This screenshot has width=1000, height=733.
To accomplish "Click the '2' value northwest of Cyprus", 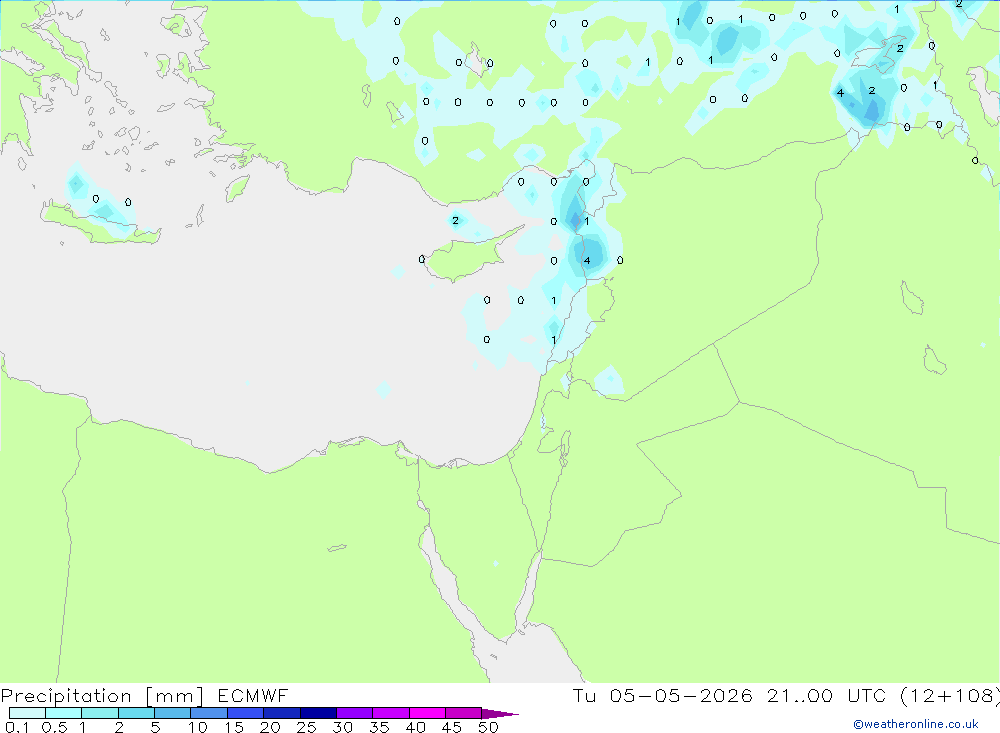I will point(455,221).
